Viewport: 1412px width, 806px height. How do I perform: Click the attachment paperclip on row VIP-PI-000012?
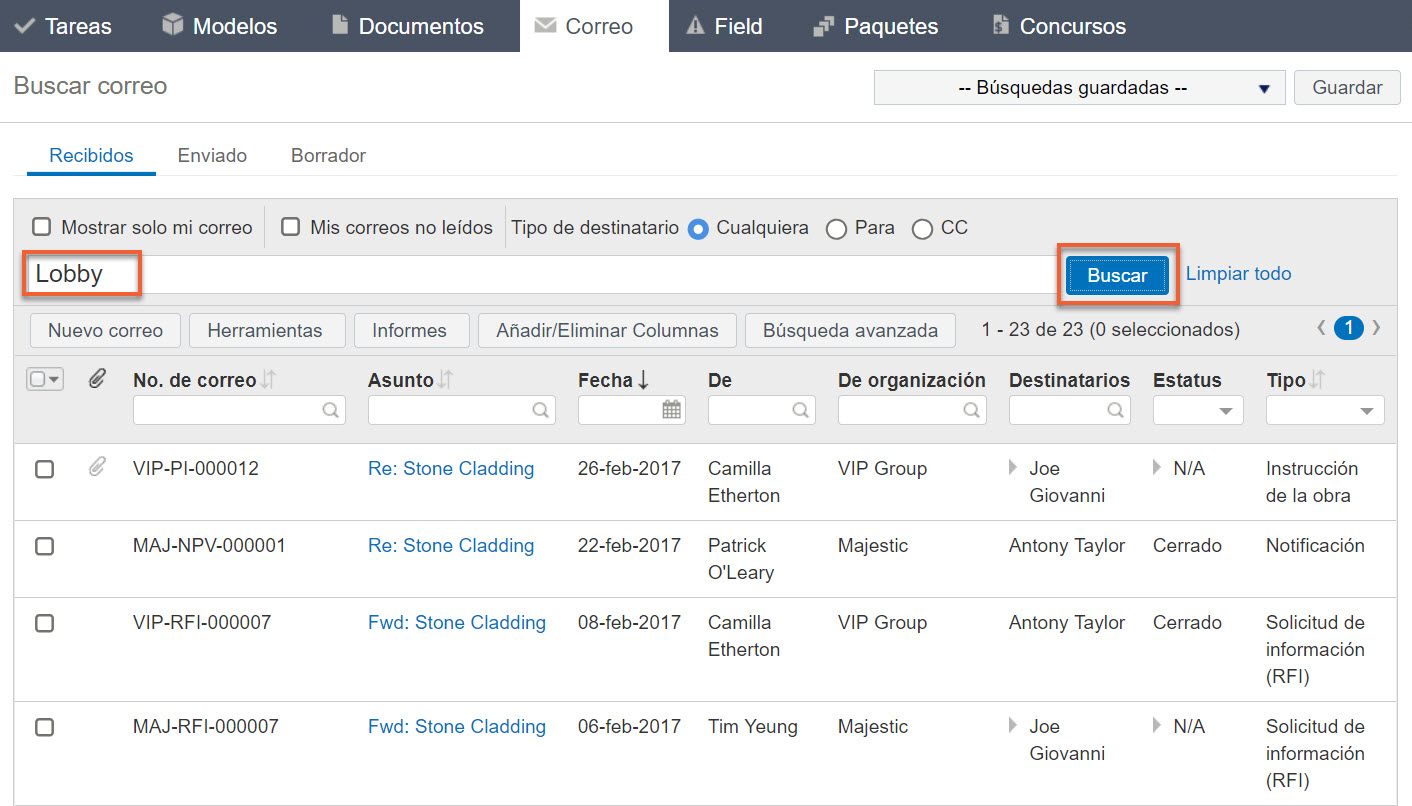[97, 466]
